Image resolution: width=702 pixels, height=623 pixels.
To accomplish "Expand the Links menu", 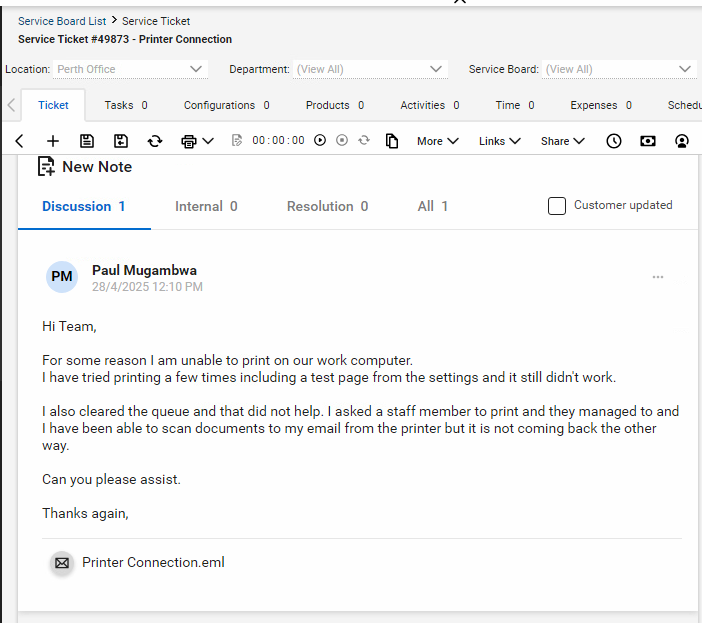I will coord(499,141).
